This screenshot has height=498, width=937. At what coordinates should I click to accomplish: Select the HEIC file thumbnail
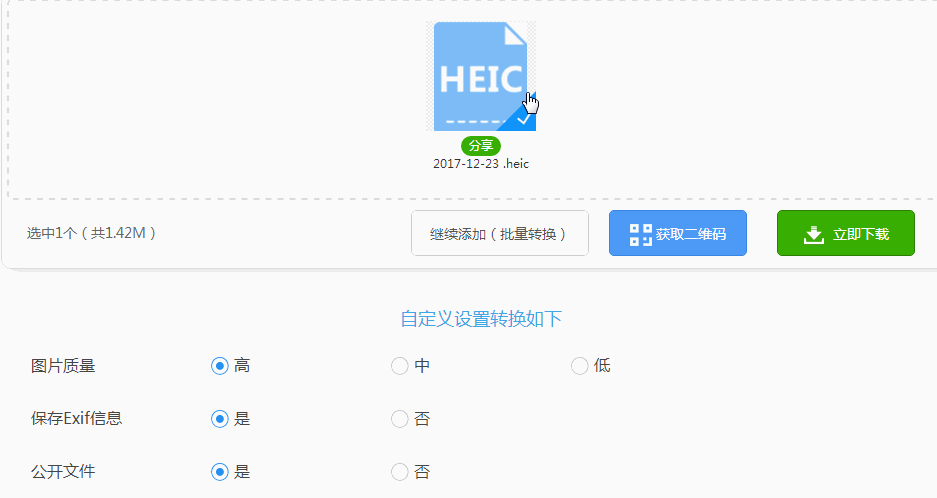pyautogui.click(x=481, y=77)
